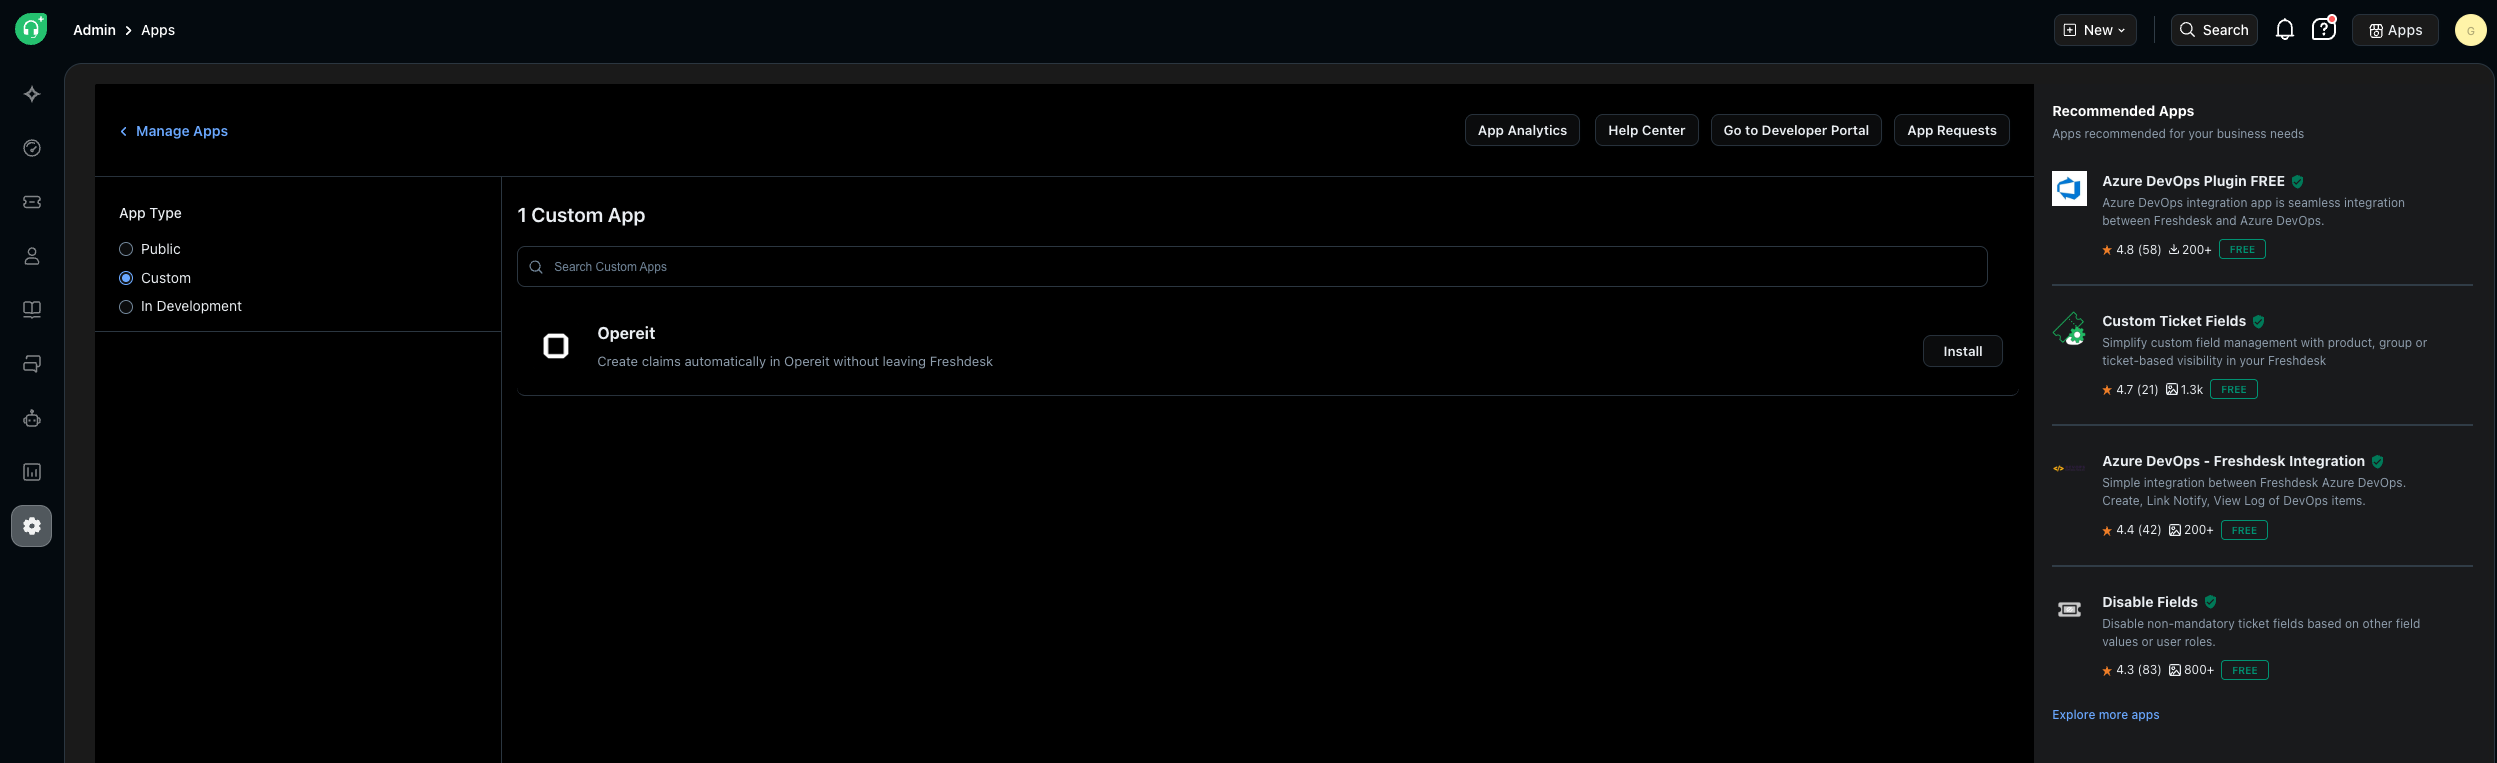Select the In Development radio option
Screen dimensions: 2497x763
pyautogui.click(x=126, y=307)
